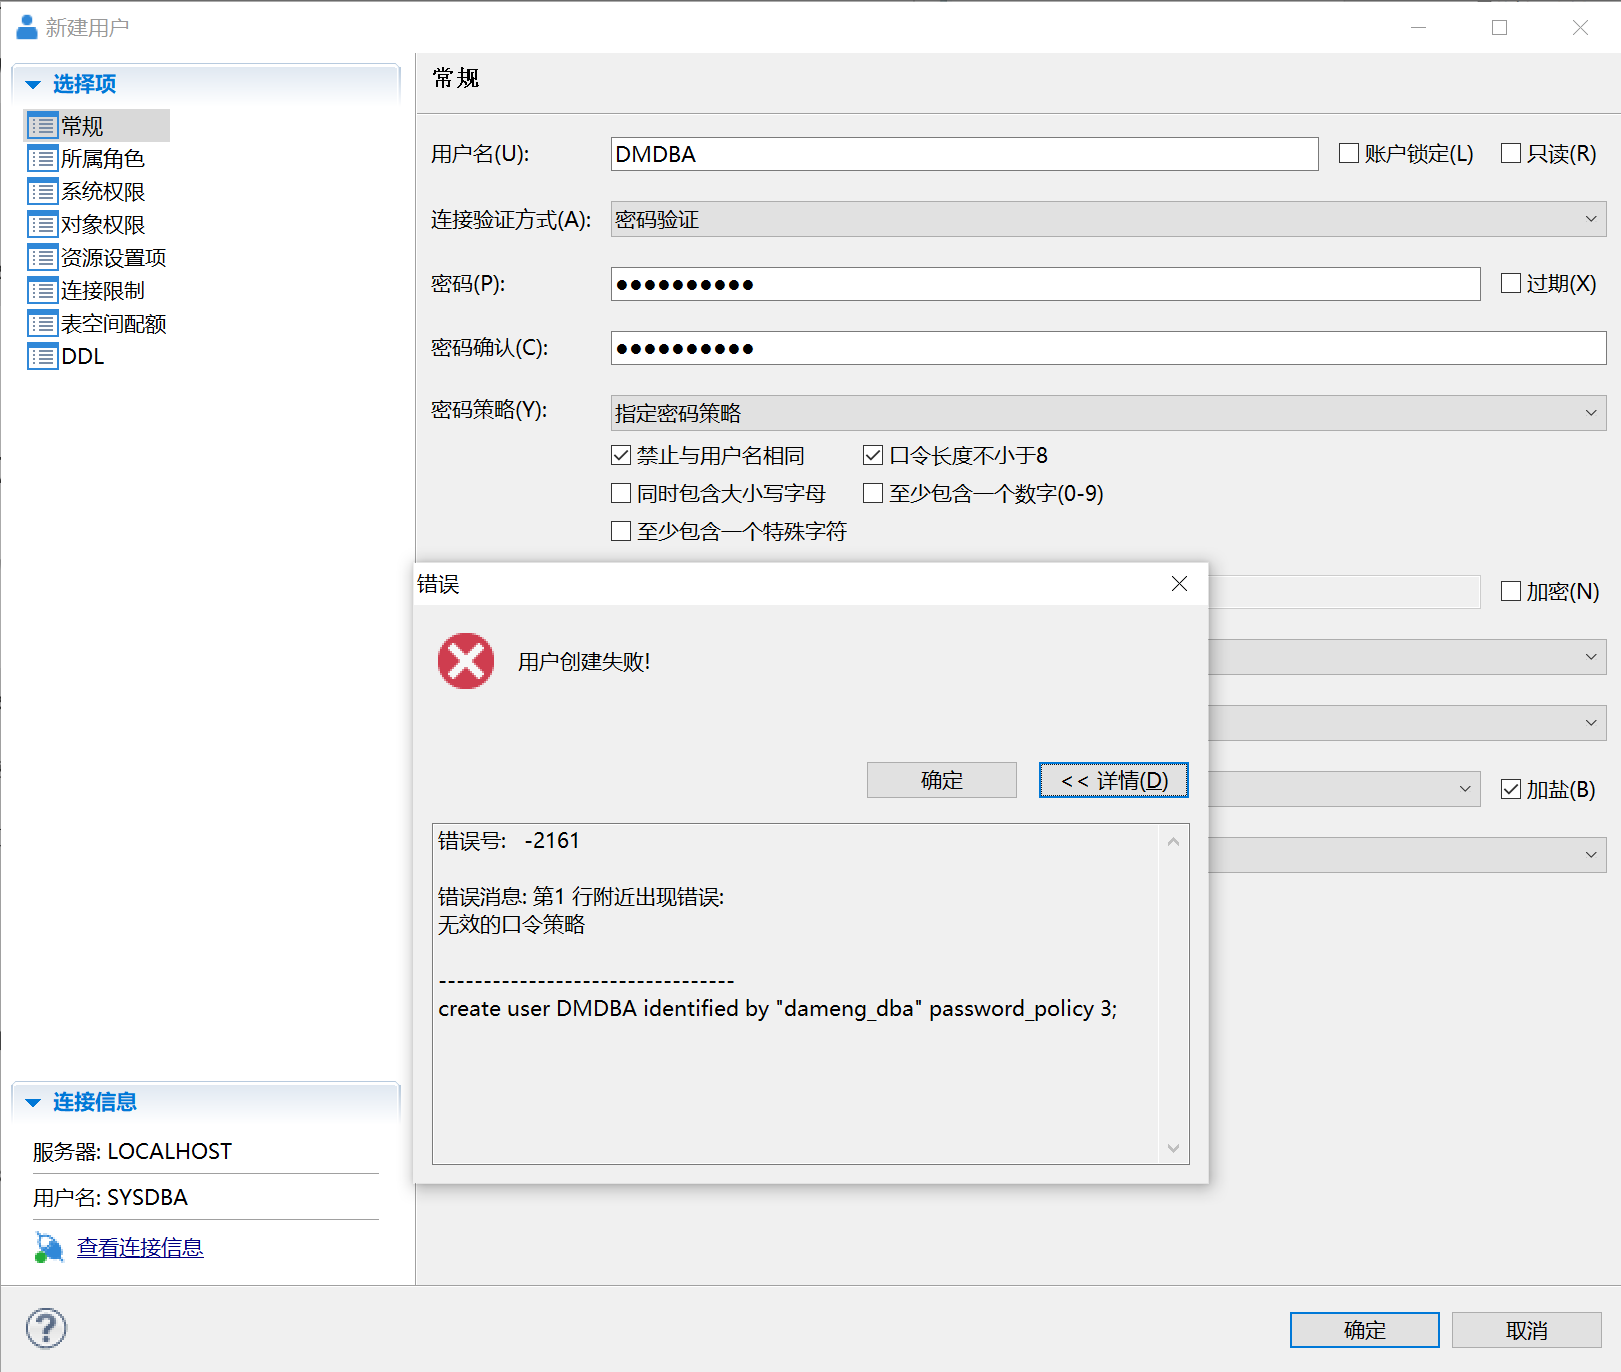Click the 密码确认(C) input field
The width and height of the screenshot is (1621, 1372).
coord(1108,348)
